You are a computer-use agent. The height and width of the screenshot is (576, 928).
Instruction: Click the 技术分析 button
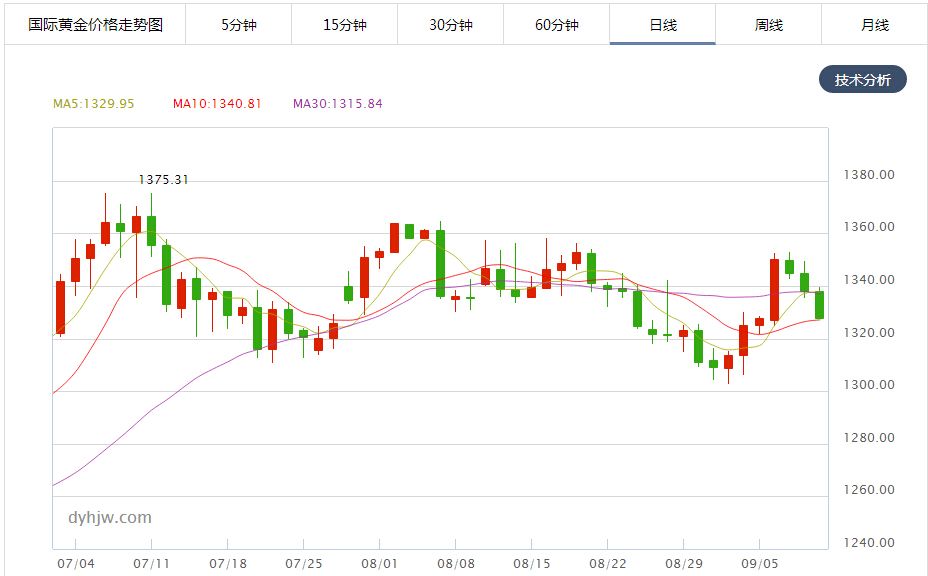point(862,80)
